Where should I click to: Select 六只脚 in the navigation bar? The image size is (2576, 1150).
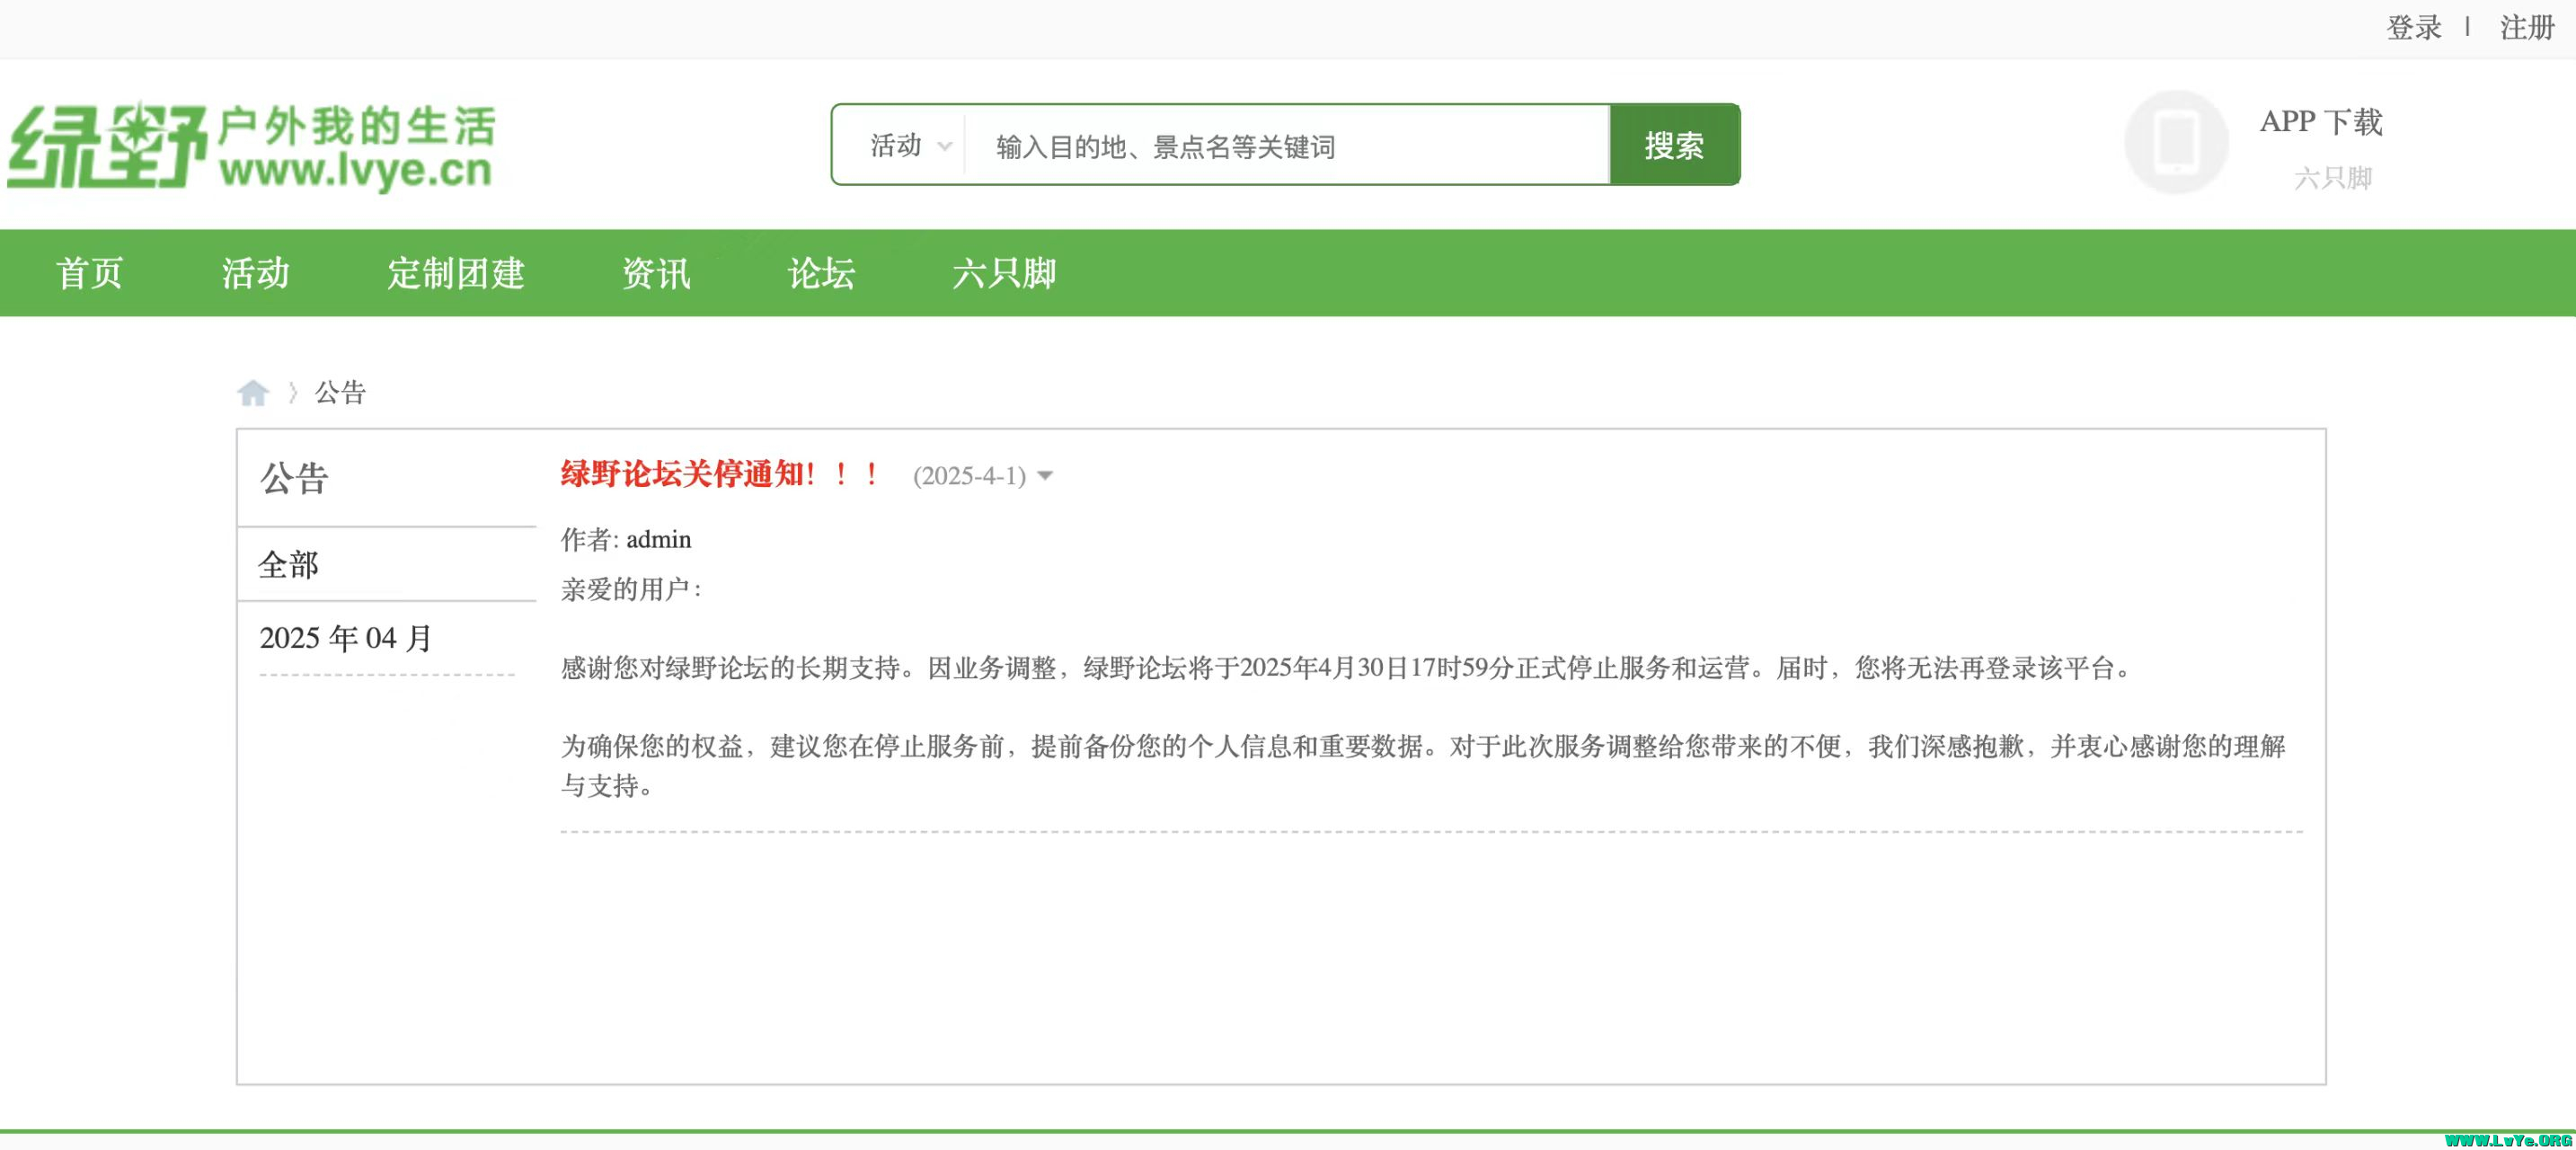click(x=1004, y=273)
